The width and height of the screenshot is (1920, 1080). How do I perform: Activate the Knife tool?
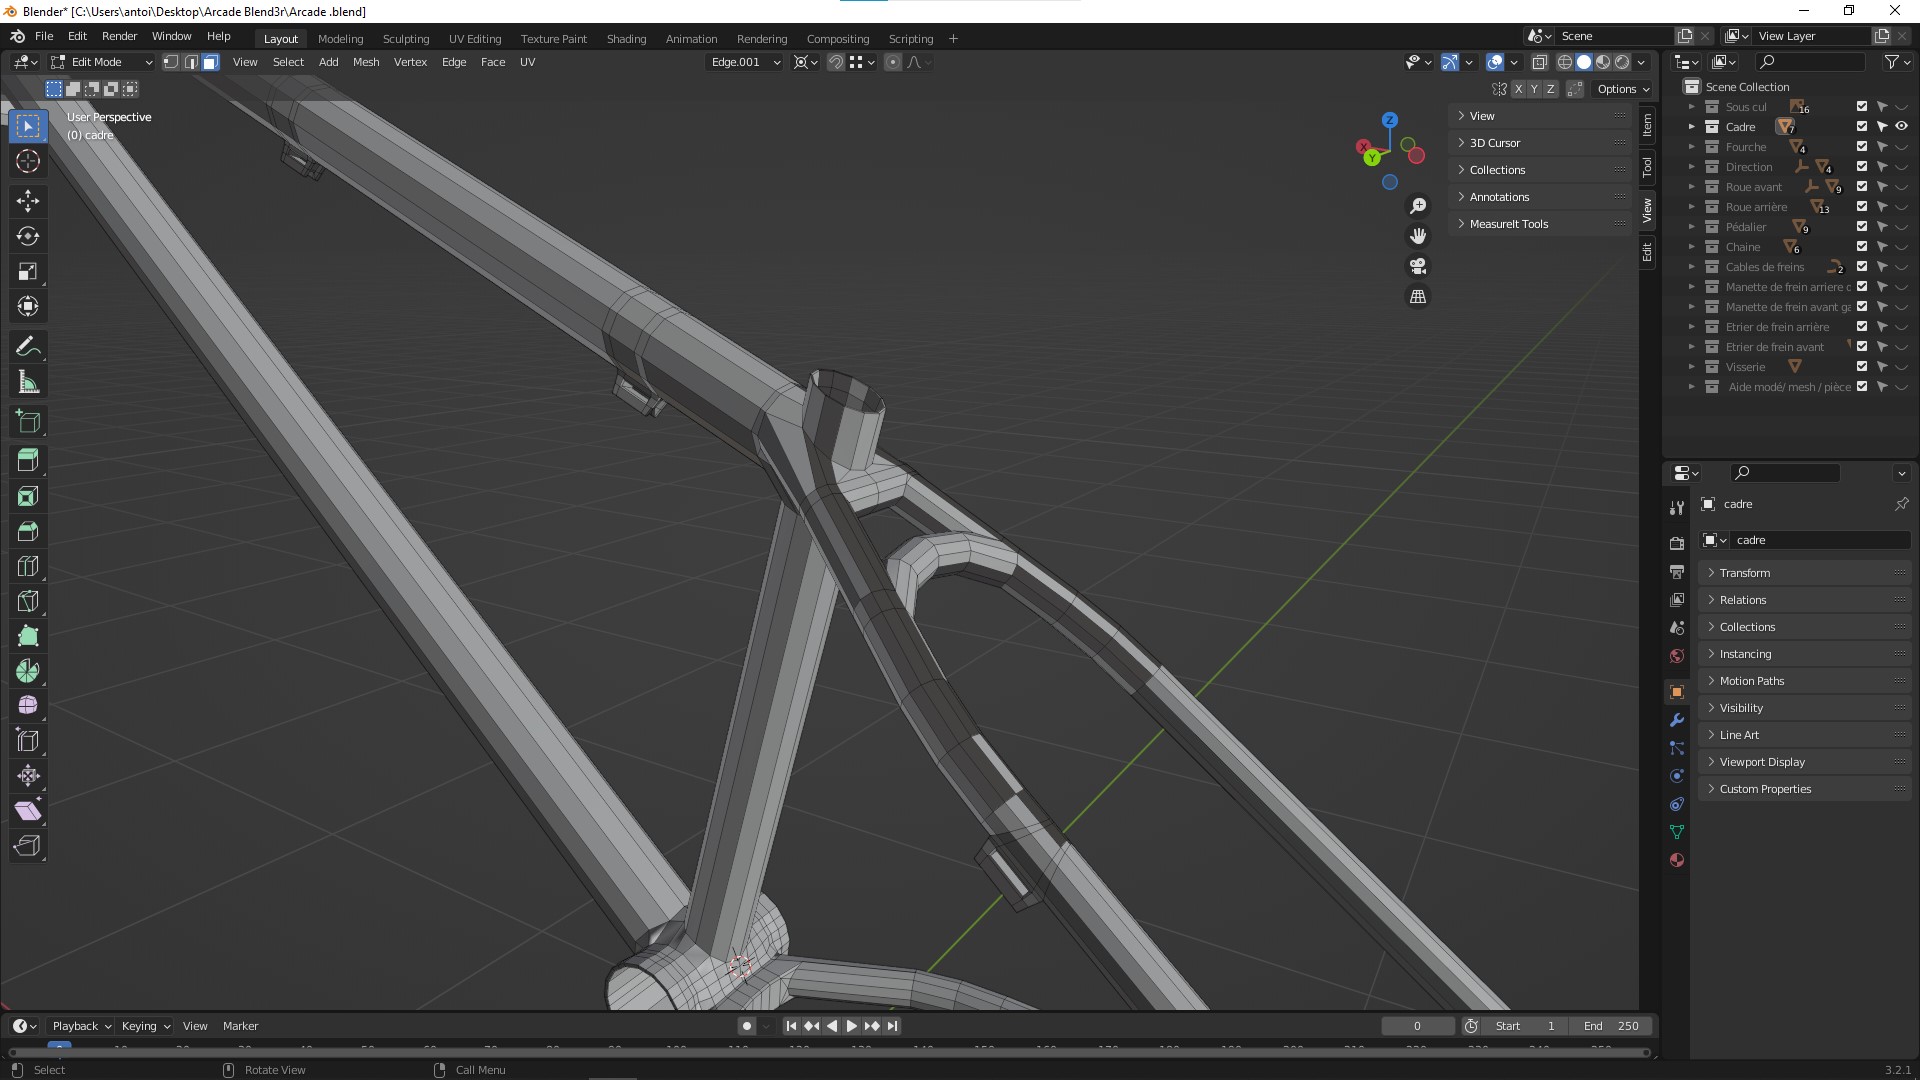pyautogui.click(x=28, y=601)
